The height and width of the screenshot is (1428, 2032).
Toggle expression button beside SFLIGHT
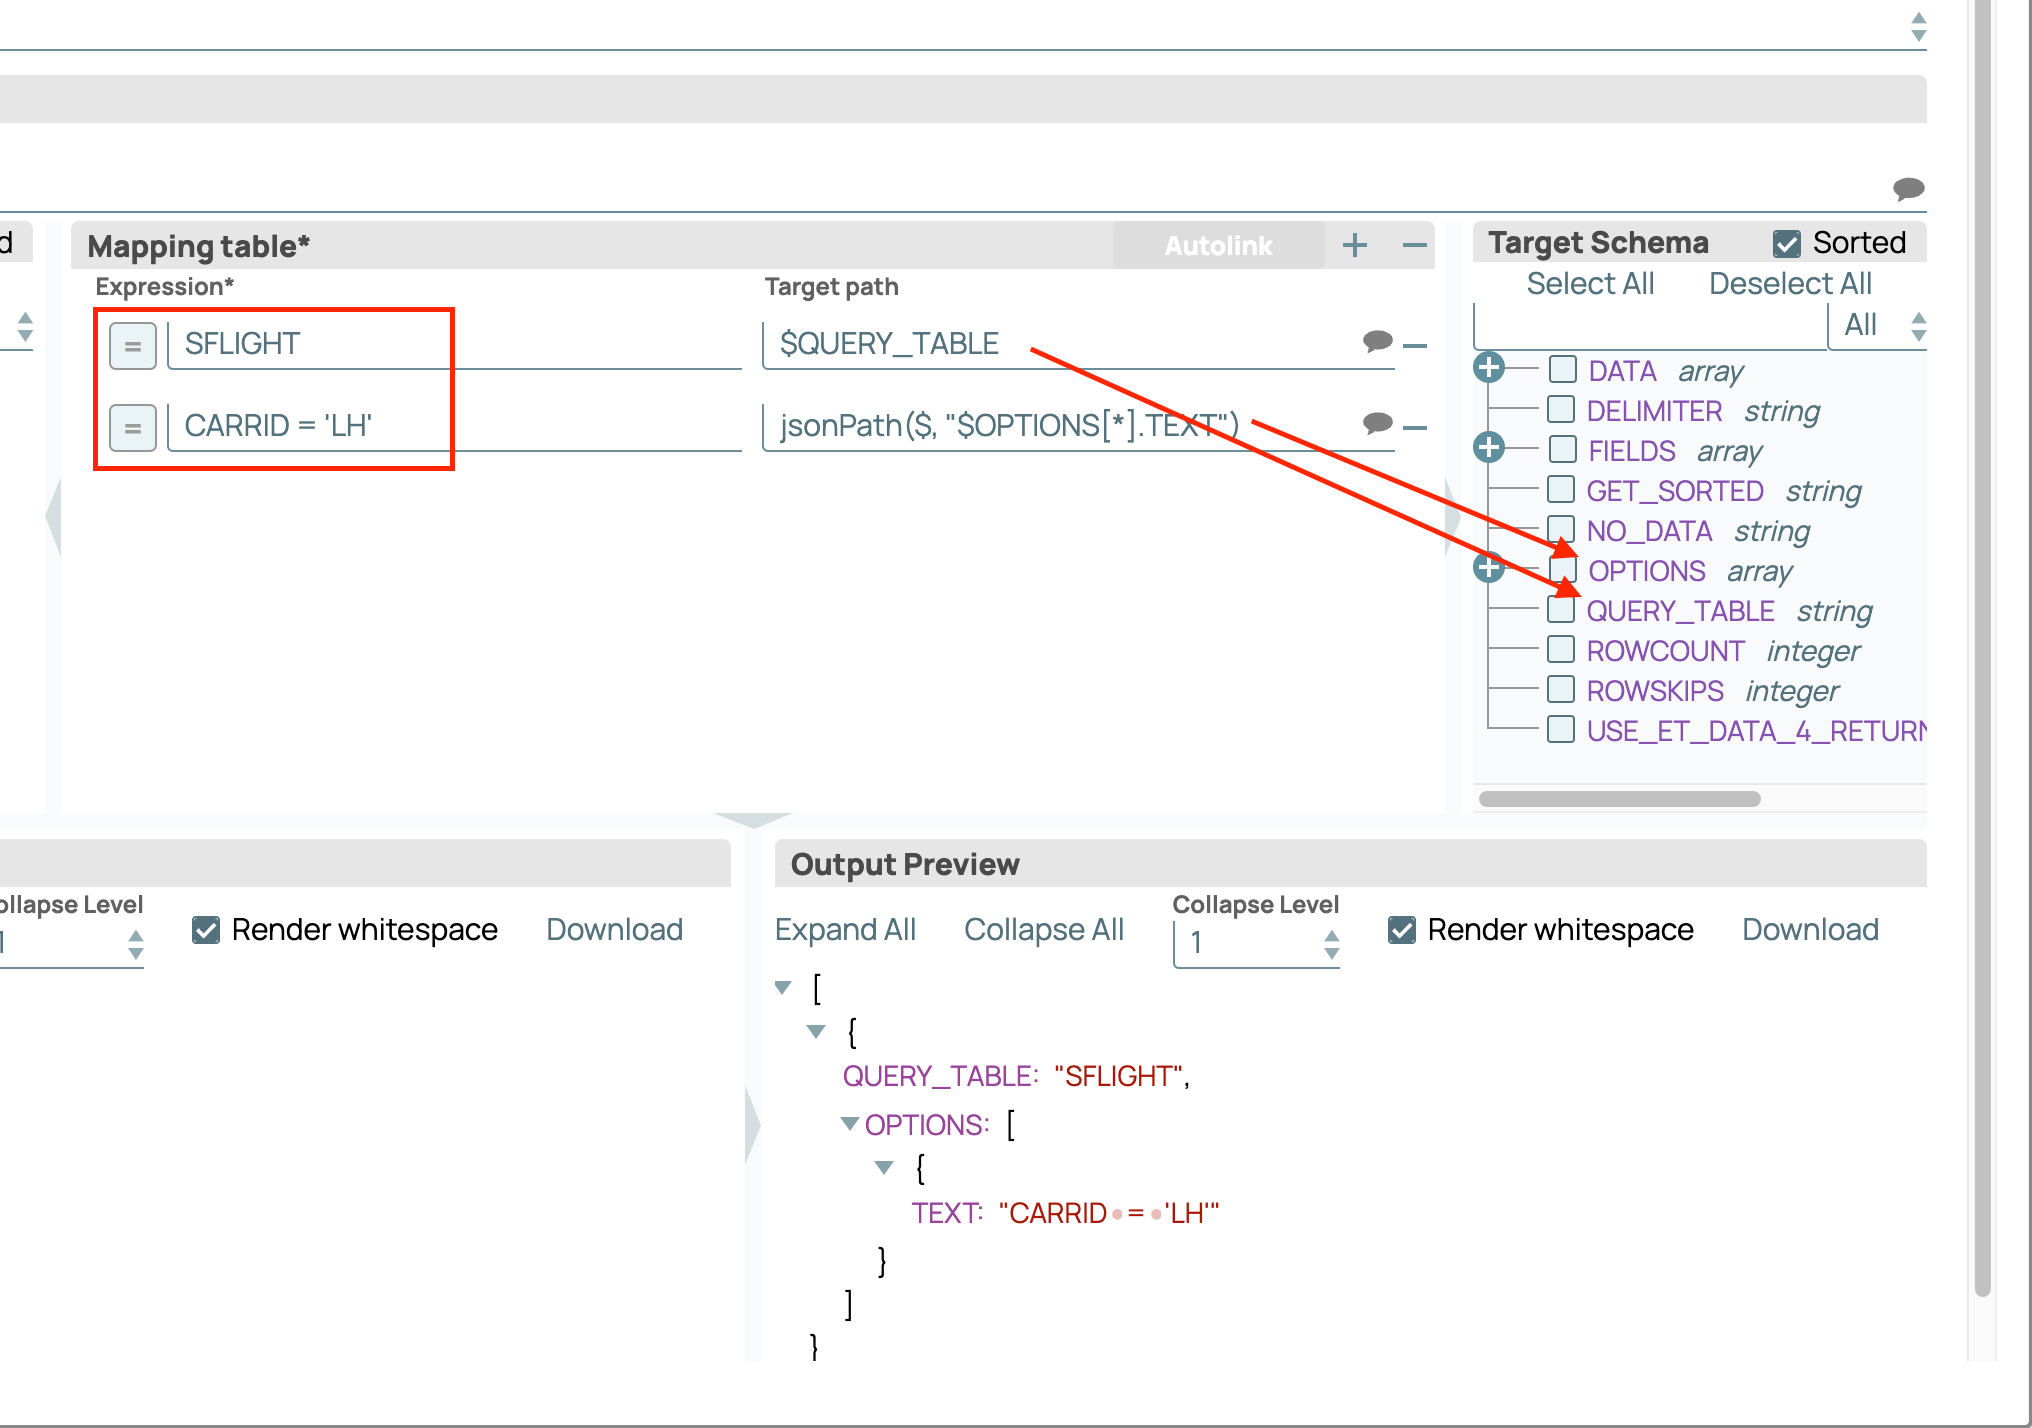pyautogui.click(x=132, y=346)
